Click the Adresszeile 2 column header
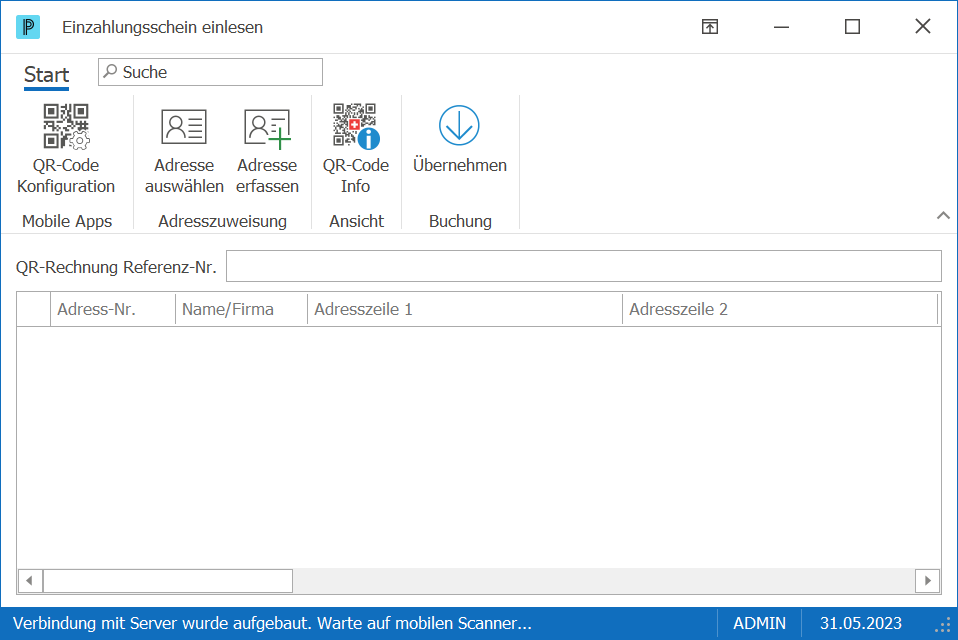This screenshot has width=958, height=640. tap(780, 309)
